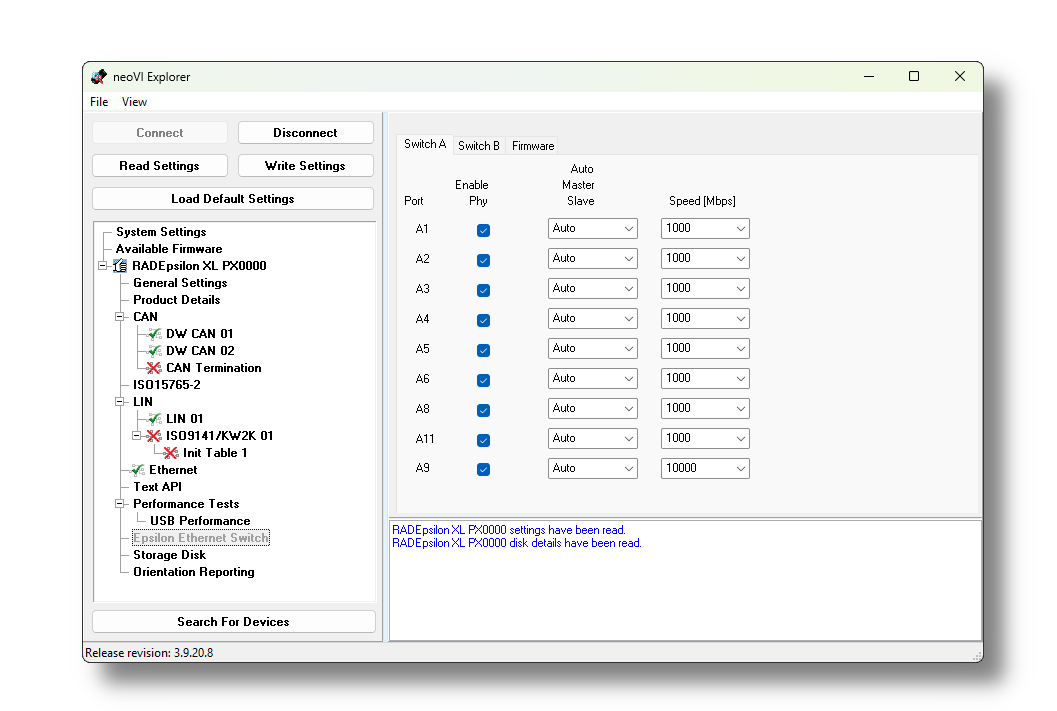Collapse the Performance Tests tree node
Viewport: 1057px width, 711px height.
coord(119,503)
